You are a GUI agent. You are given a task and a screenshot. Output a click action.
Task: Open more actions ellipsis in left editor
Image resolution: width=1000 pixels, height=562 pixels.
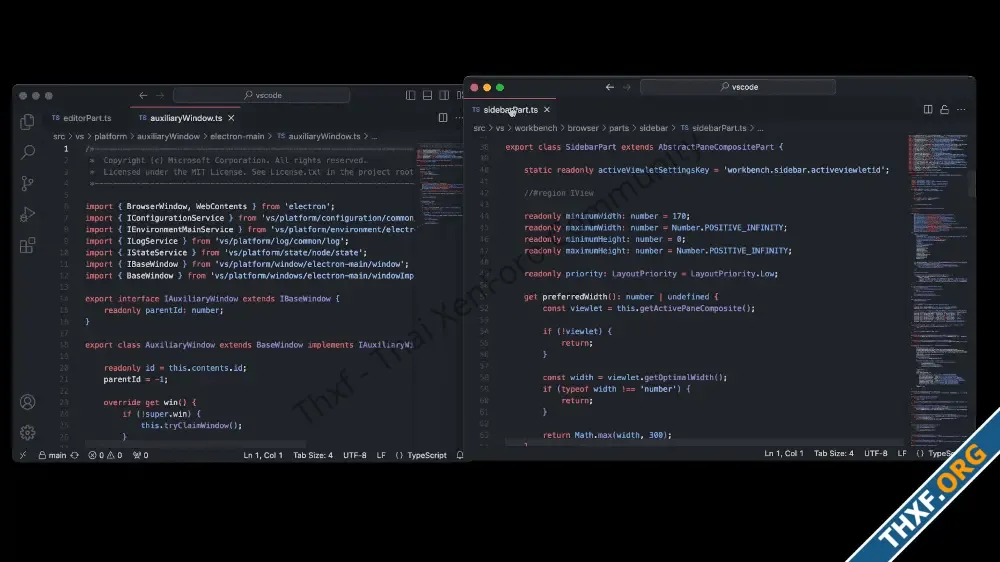click(459, 117)
